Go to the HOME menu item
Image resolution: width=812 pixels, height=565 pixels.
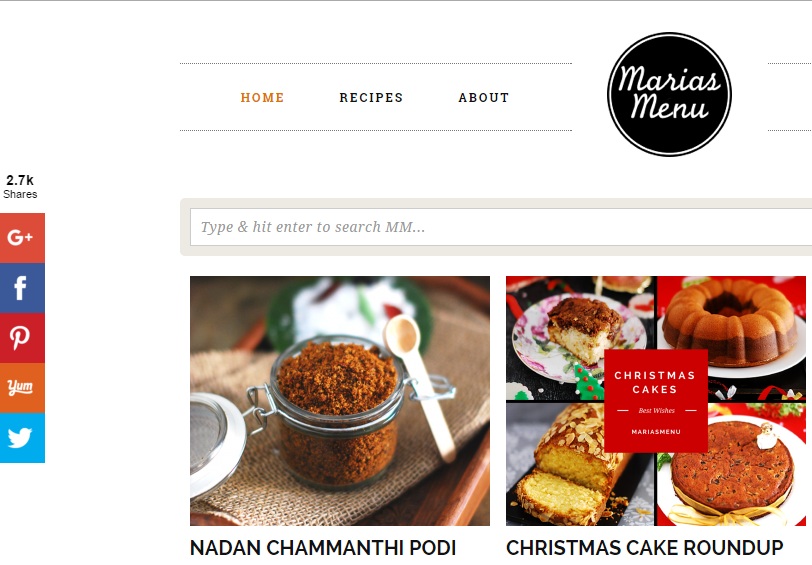tap(262, 97)
